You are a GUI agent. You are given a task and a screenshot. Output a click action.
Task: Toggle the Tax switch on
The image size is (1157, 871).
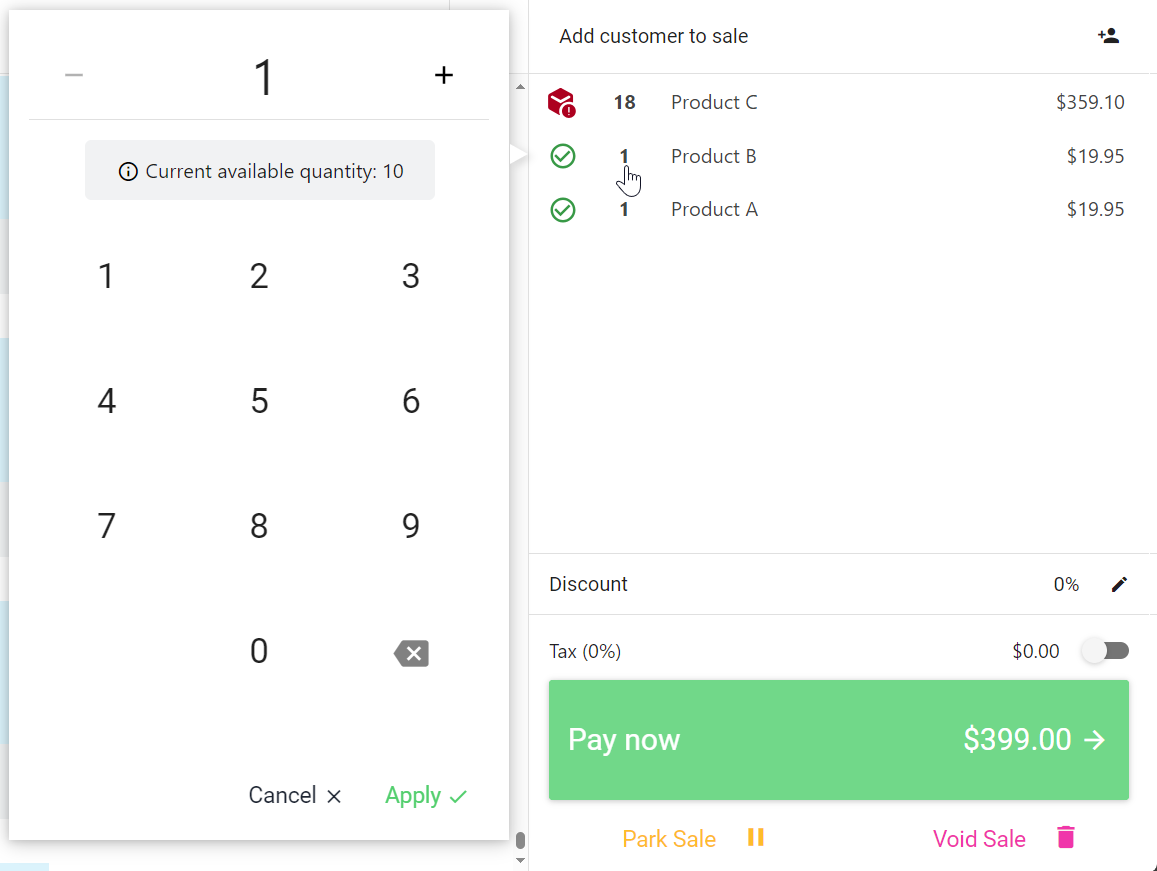tap(1105, 650)
